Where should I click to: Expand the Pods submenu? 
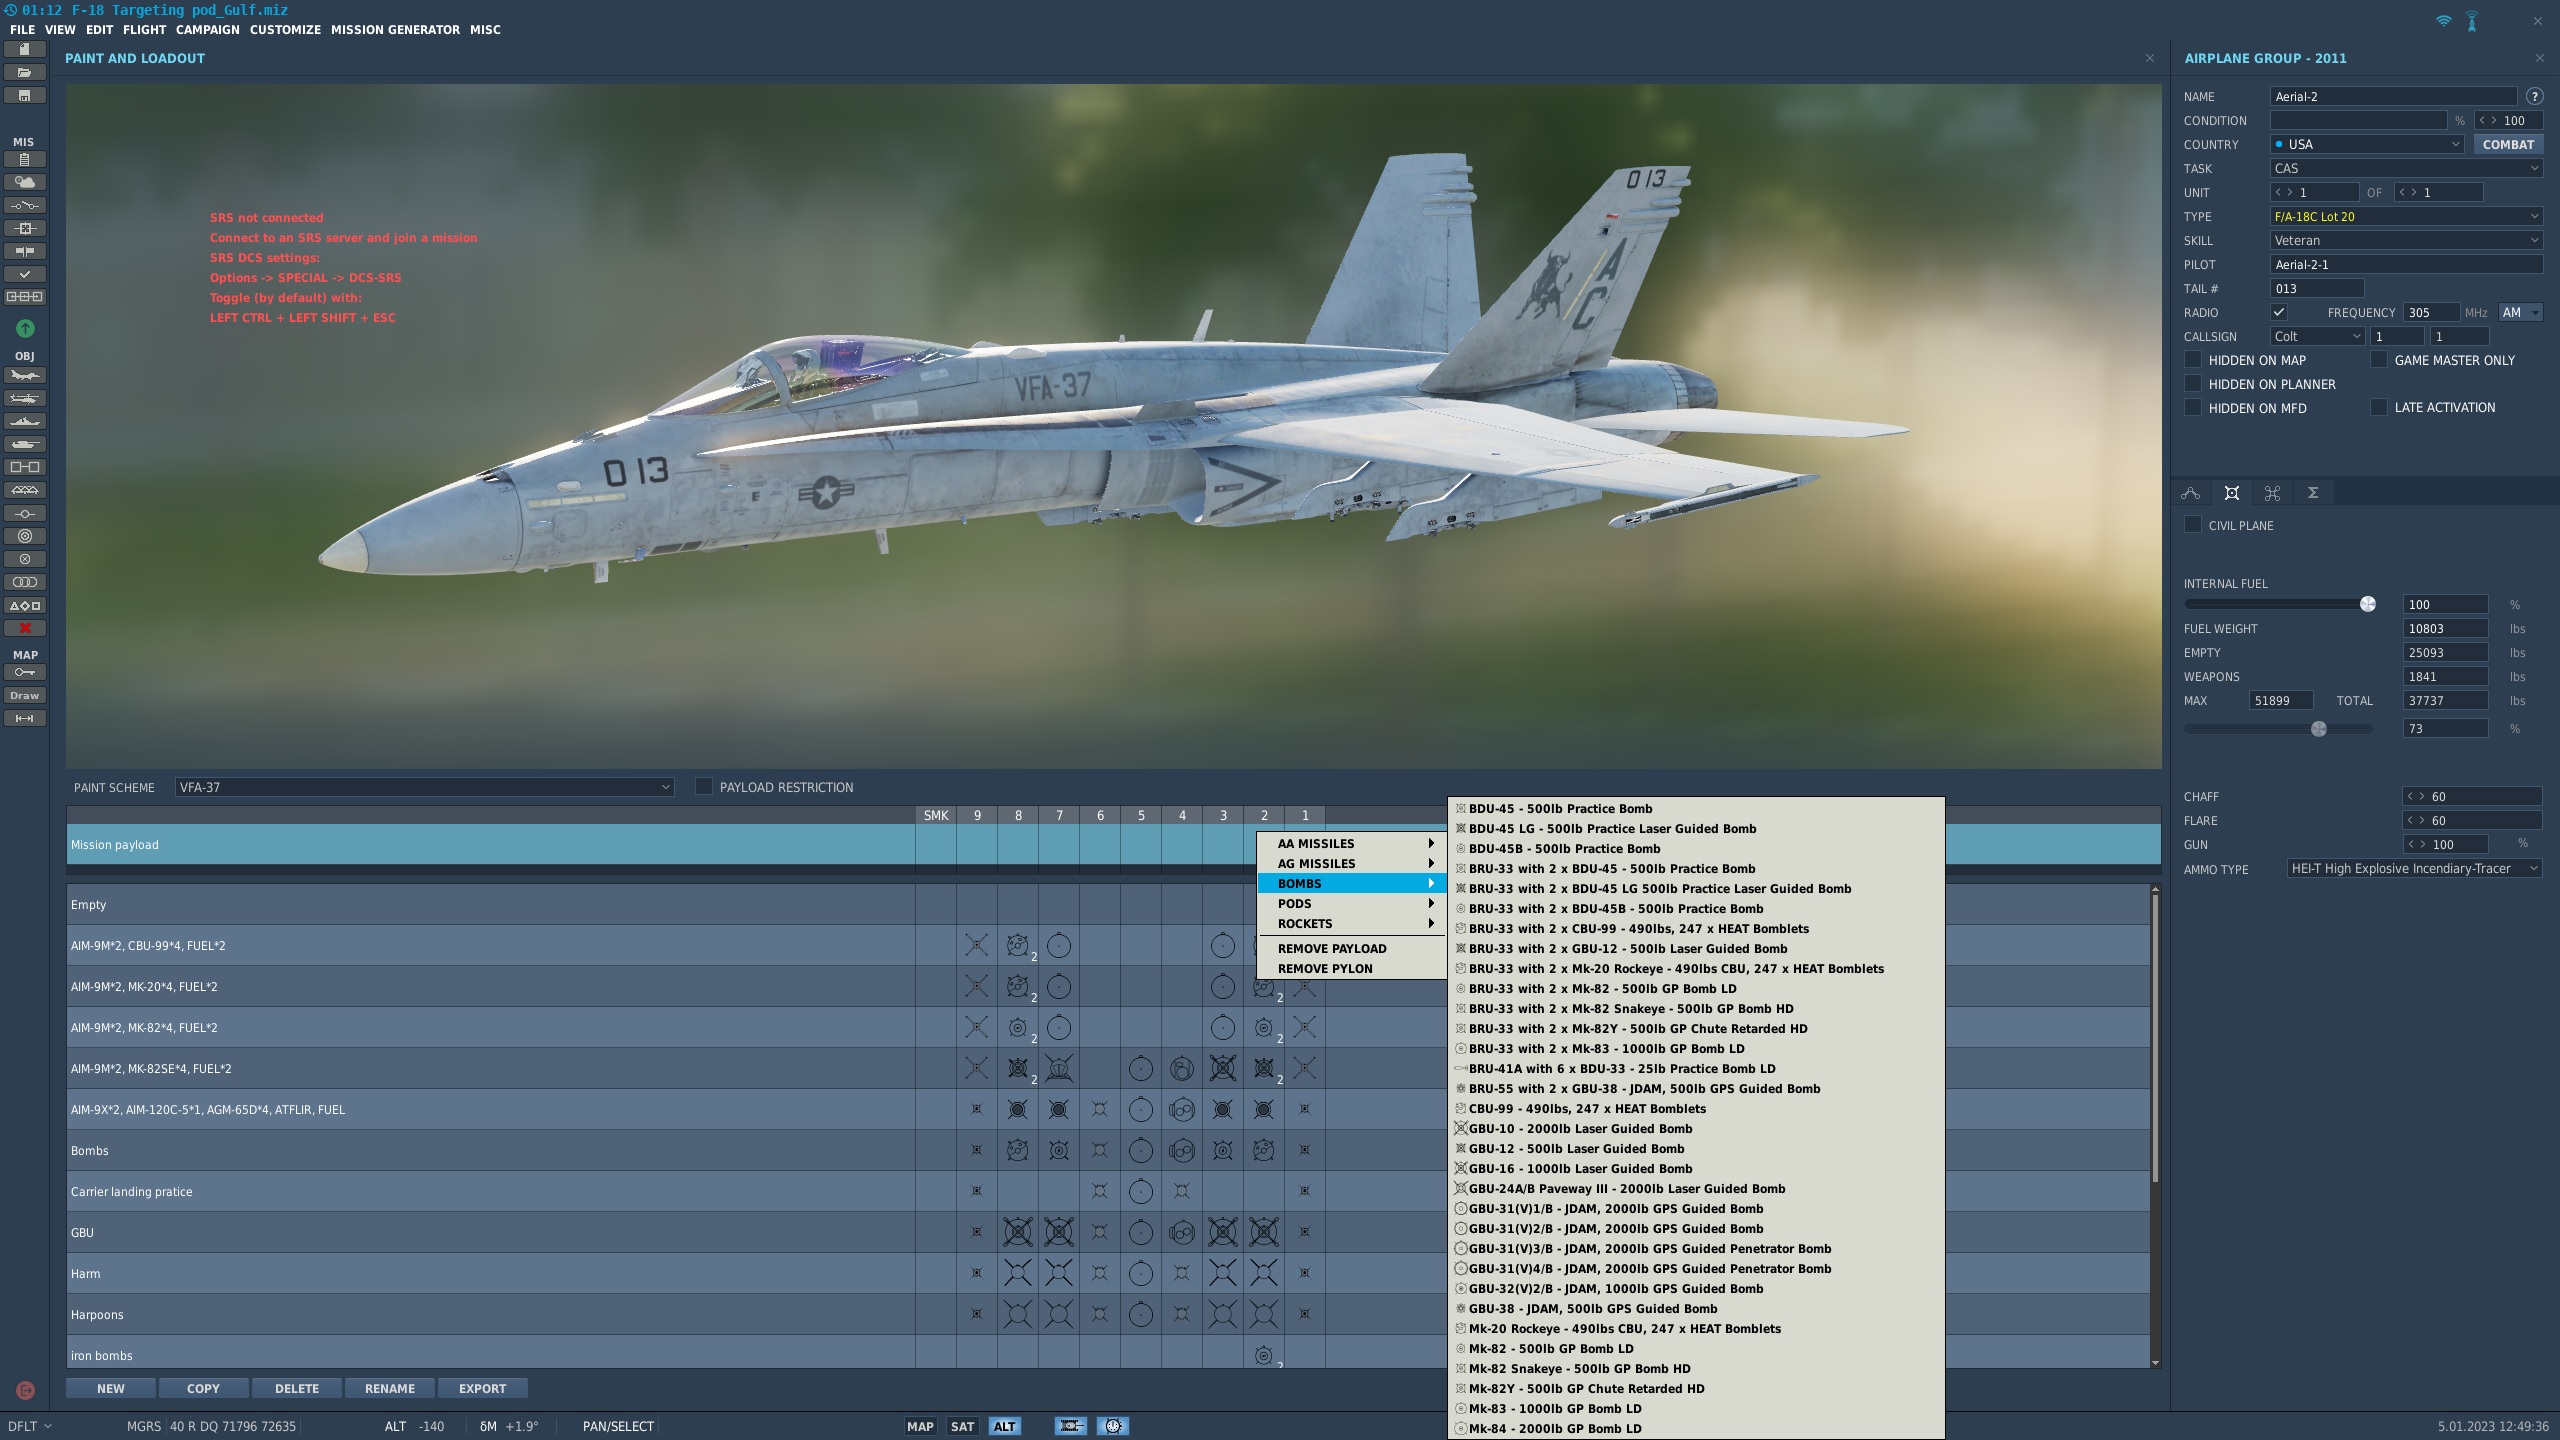[x=1352, y=903]
